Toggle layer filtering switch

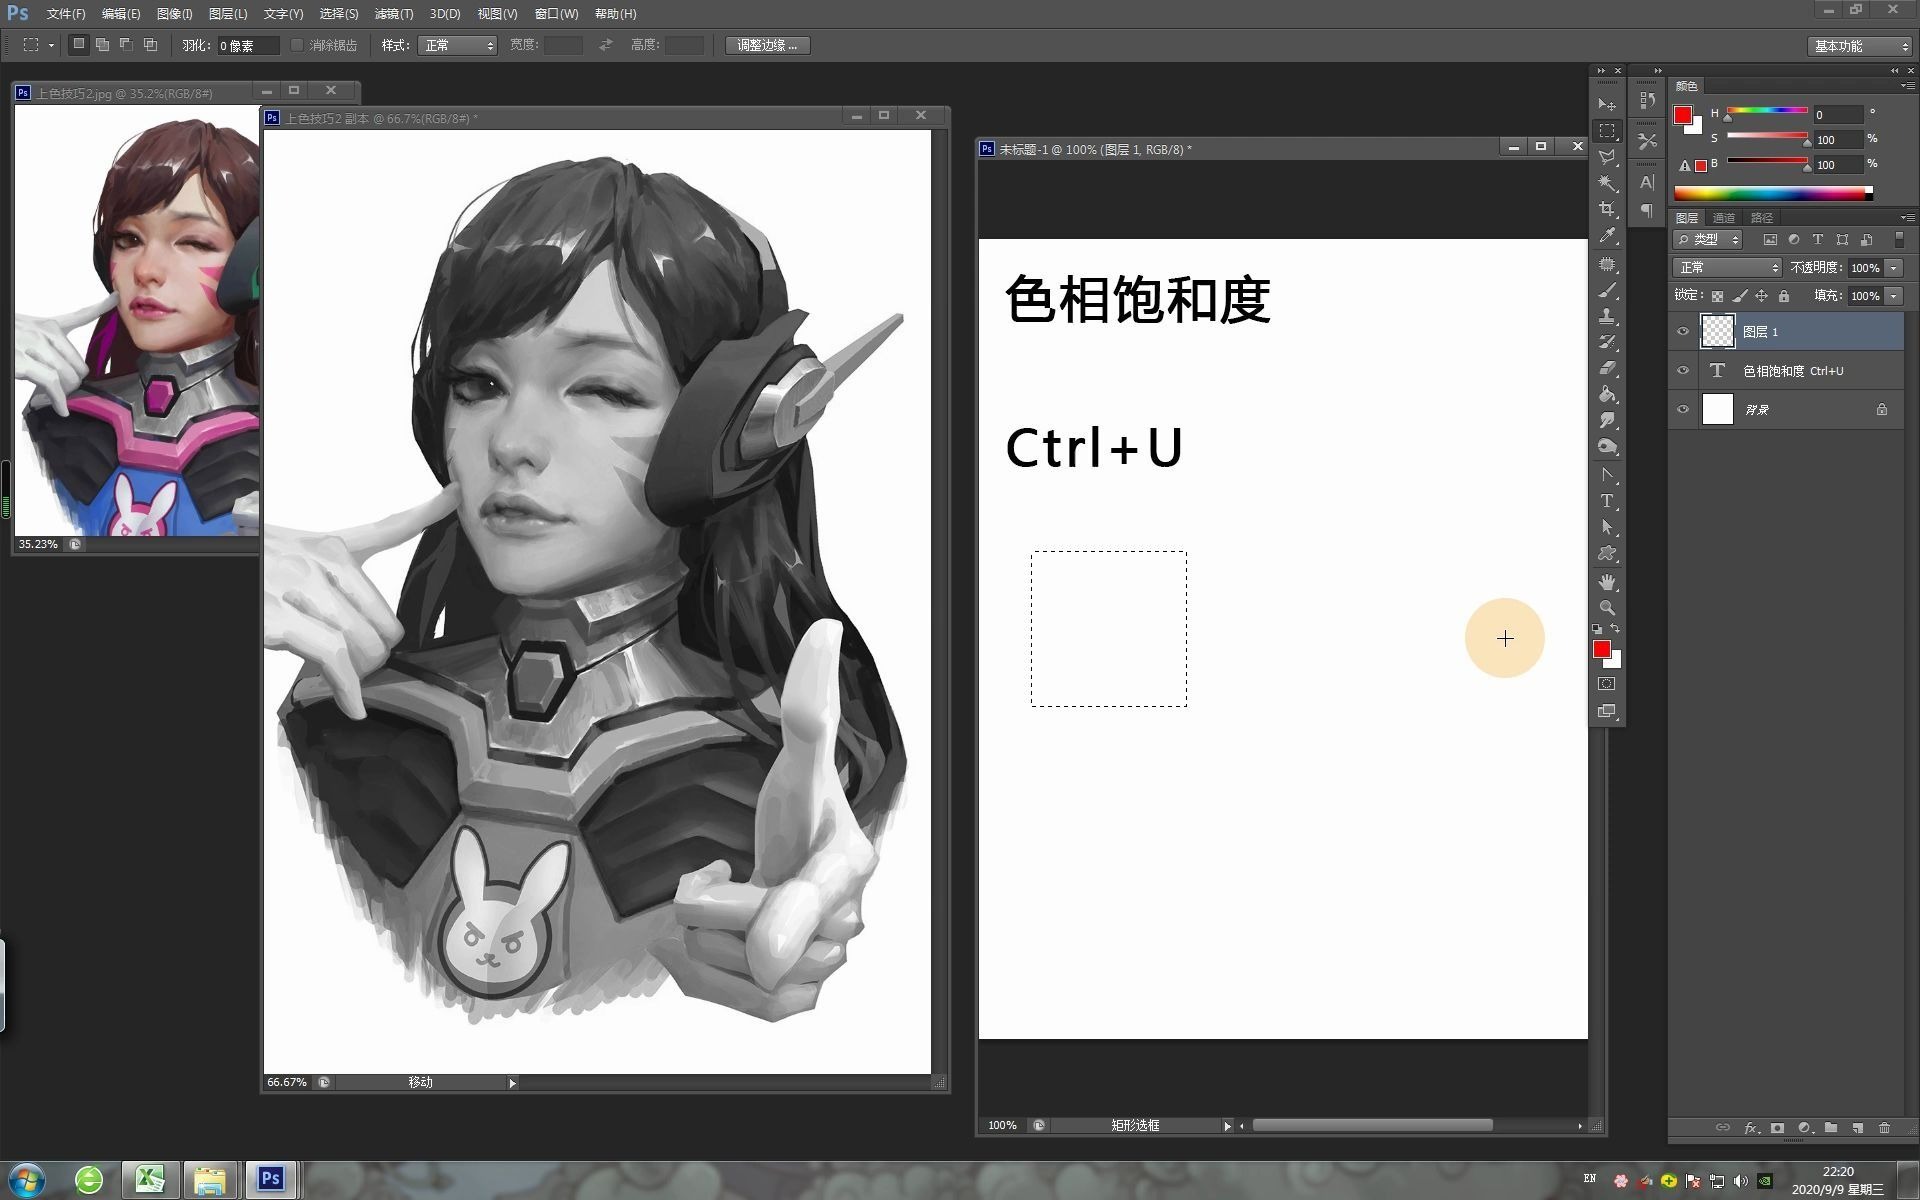[x=1899, y=240]
